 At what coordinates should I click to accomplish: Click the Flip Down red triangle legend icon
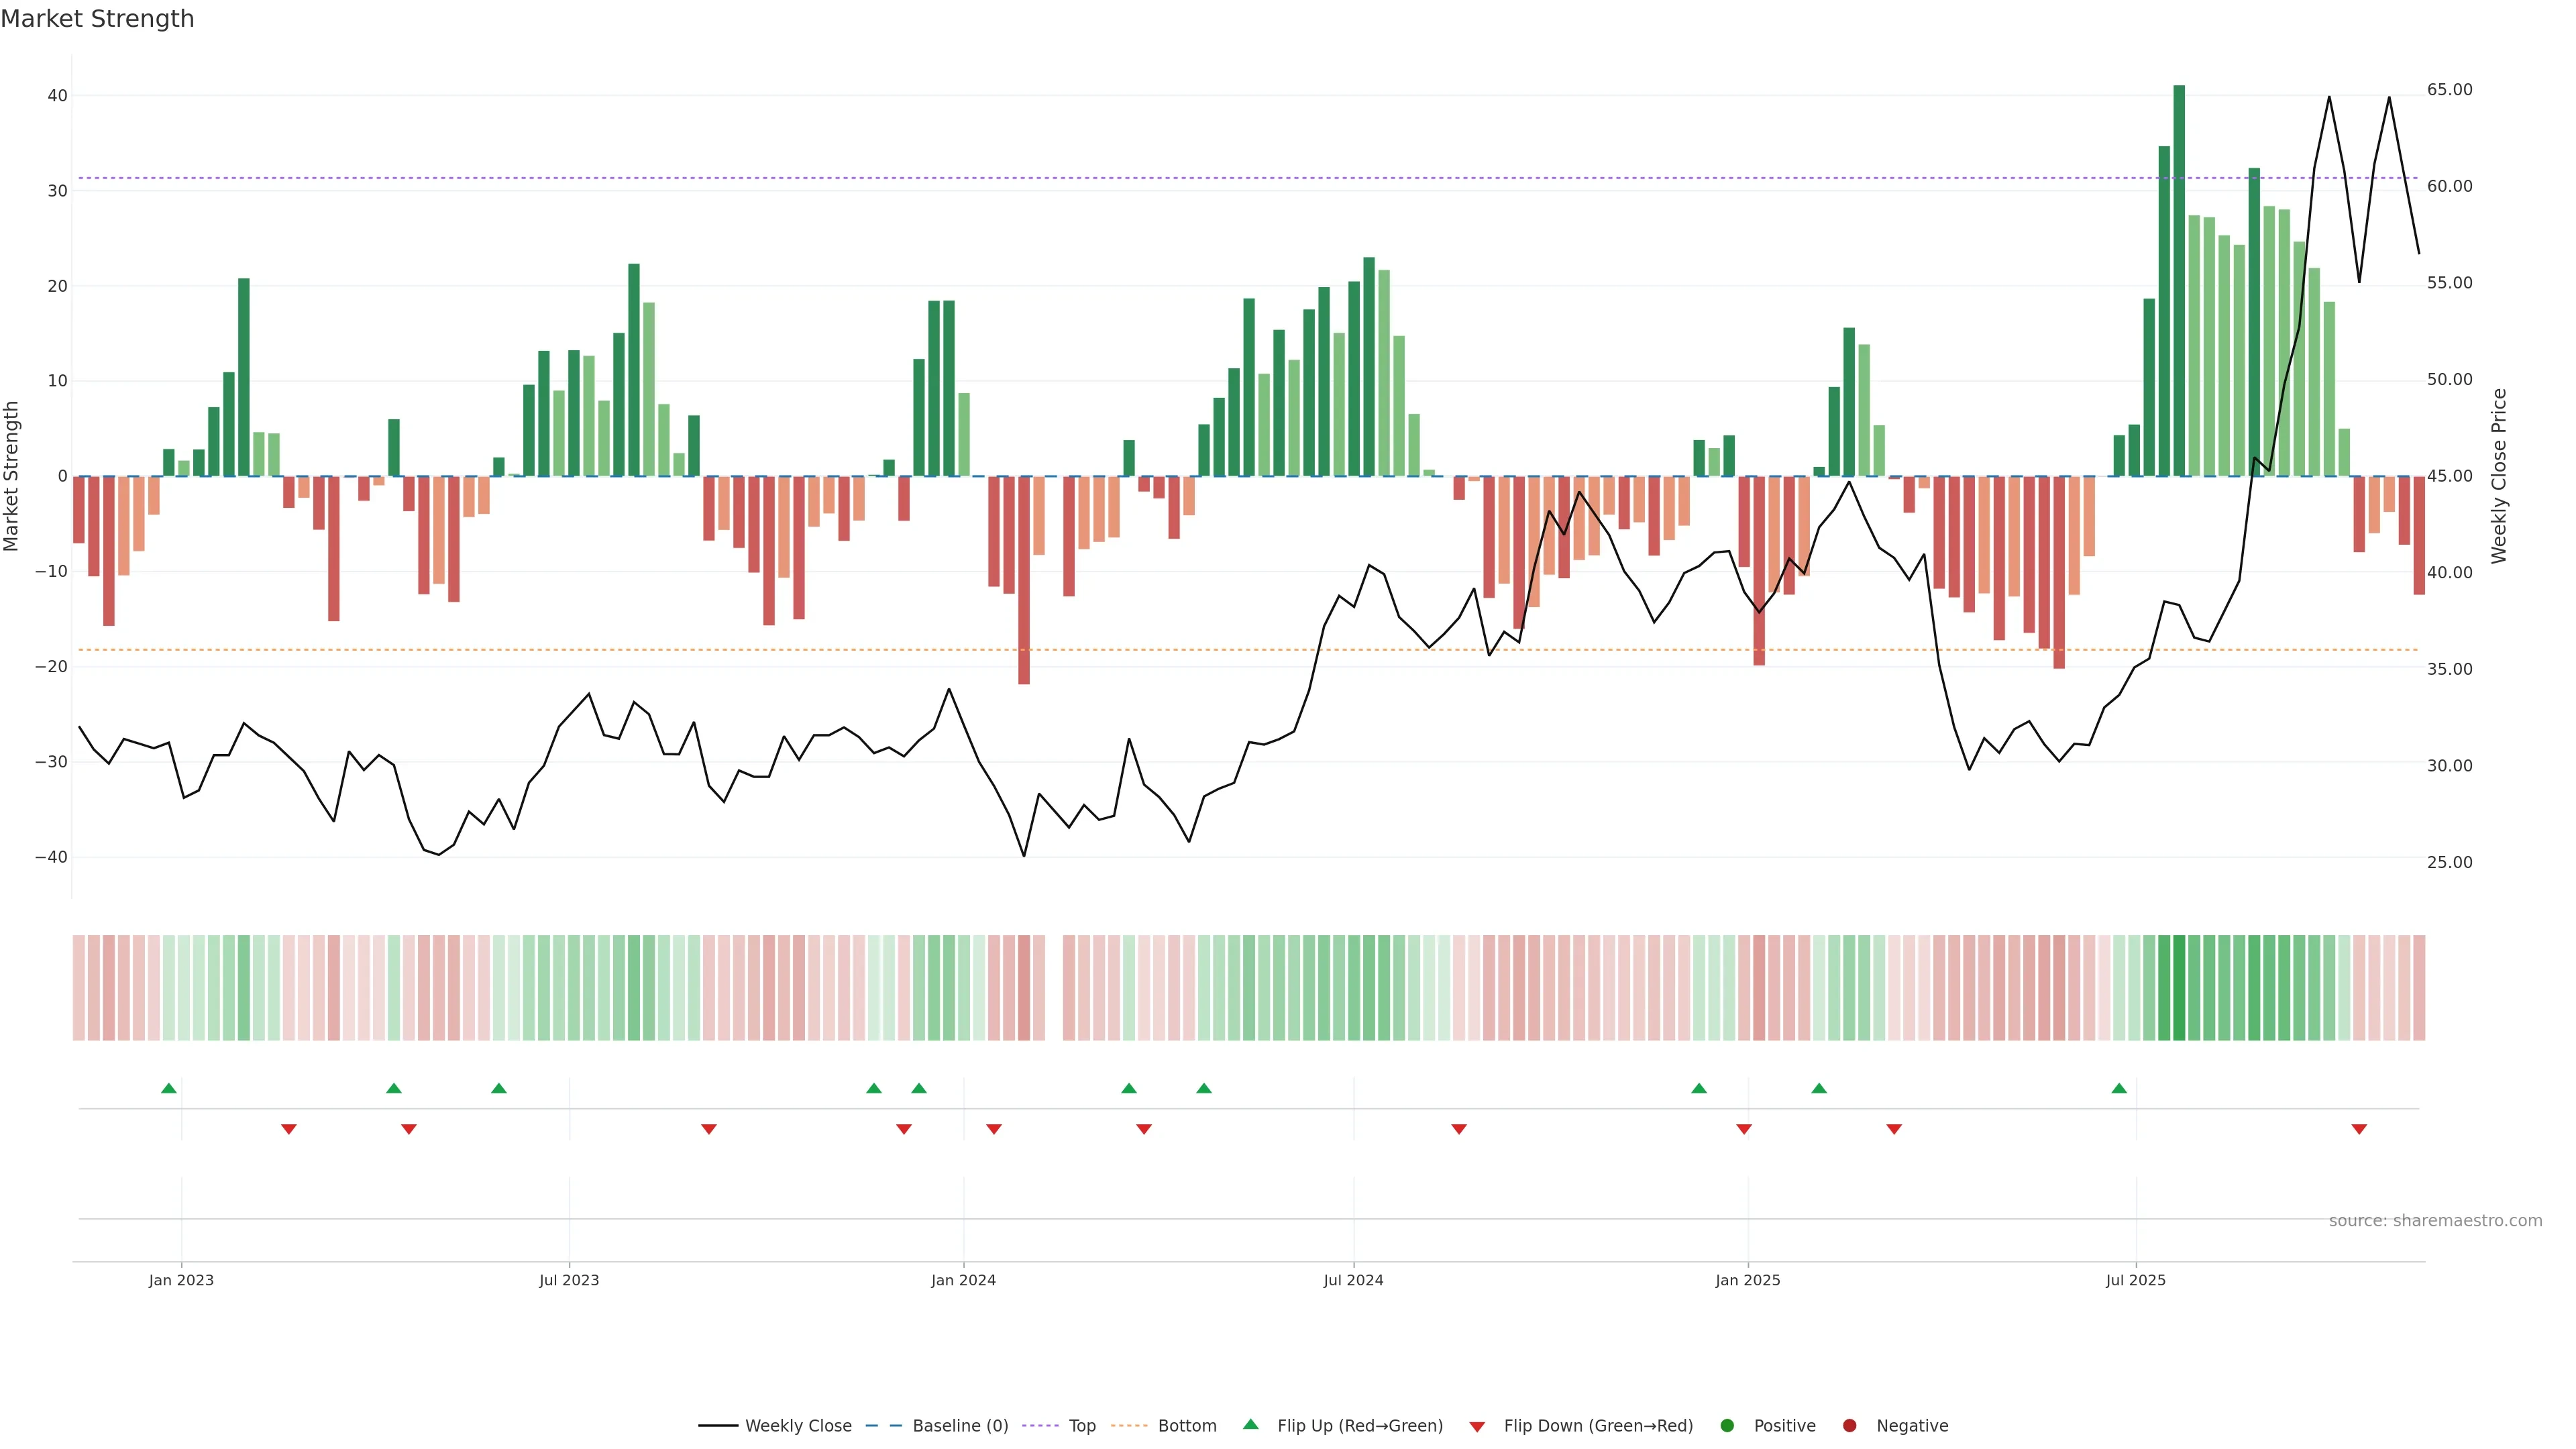1477,1427
